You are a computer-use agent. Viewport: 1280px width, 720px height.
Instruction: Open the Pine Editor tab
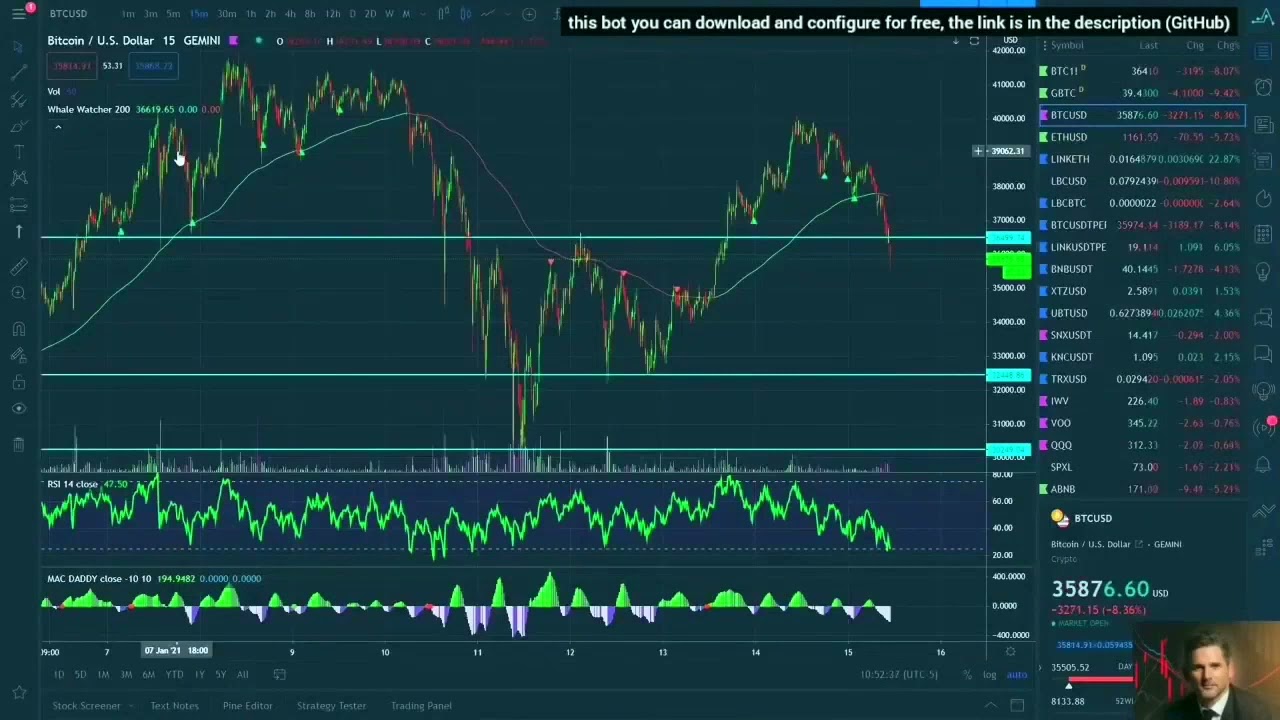coord(247,706)
